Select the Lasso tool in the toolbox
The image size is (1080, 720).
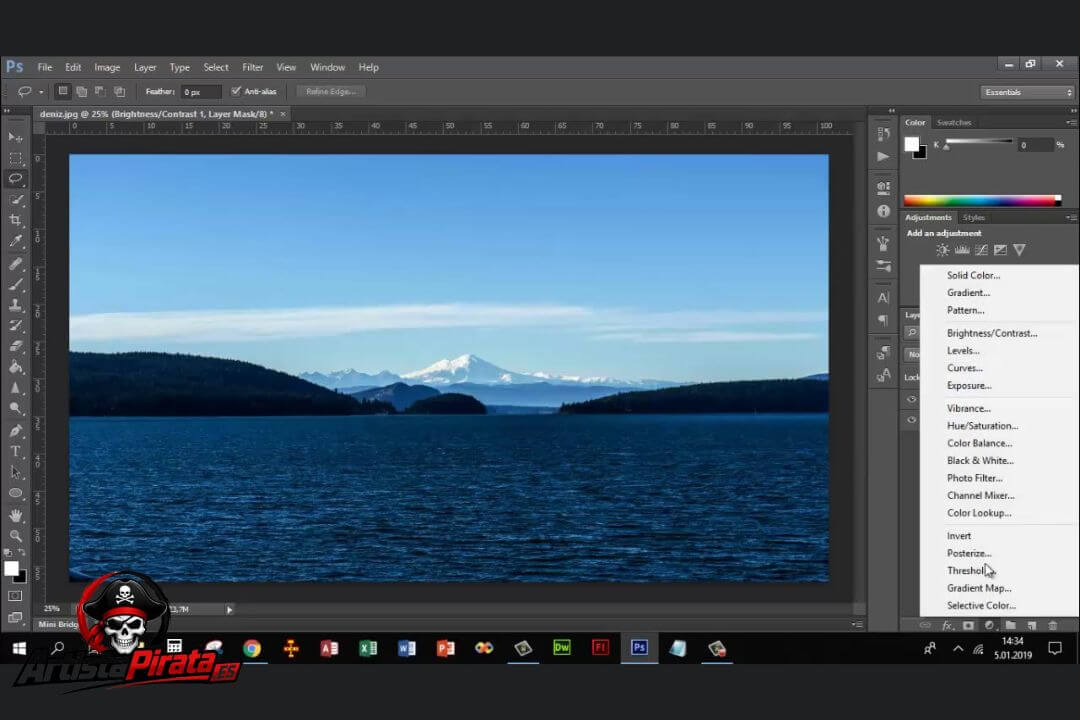[x=15, y=178]
